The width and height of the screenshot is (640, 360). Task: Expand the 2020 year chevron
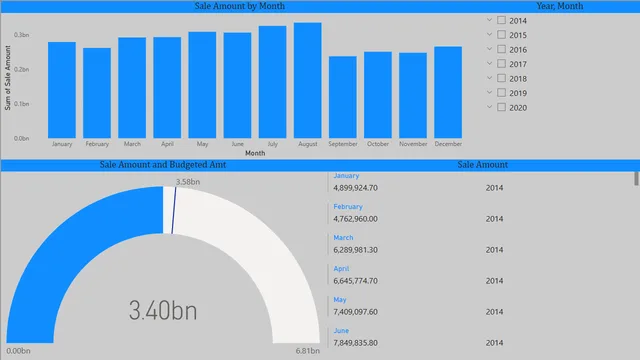[x=489, y=107]
